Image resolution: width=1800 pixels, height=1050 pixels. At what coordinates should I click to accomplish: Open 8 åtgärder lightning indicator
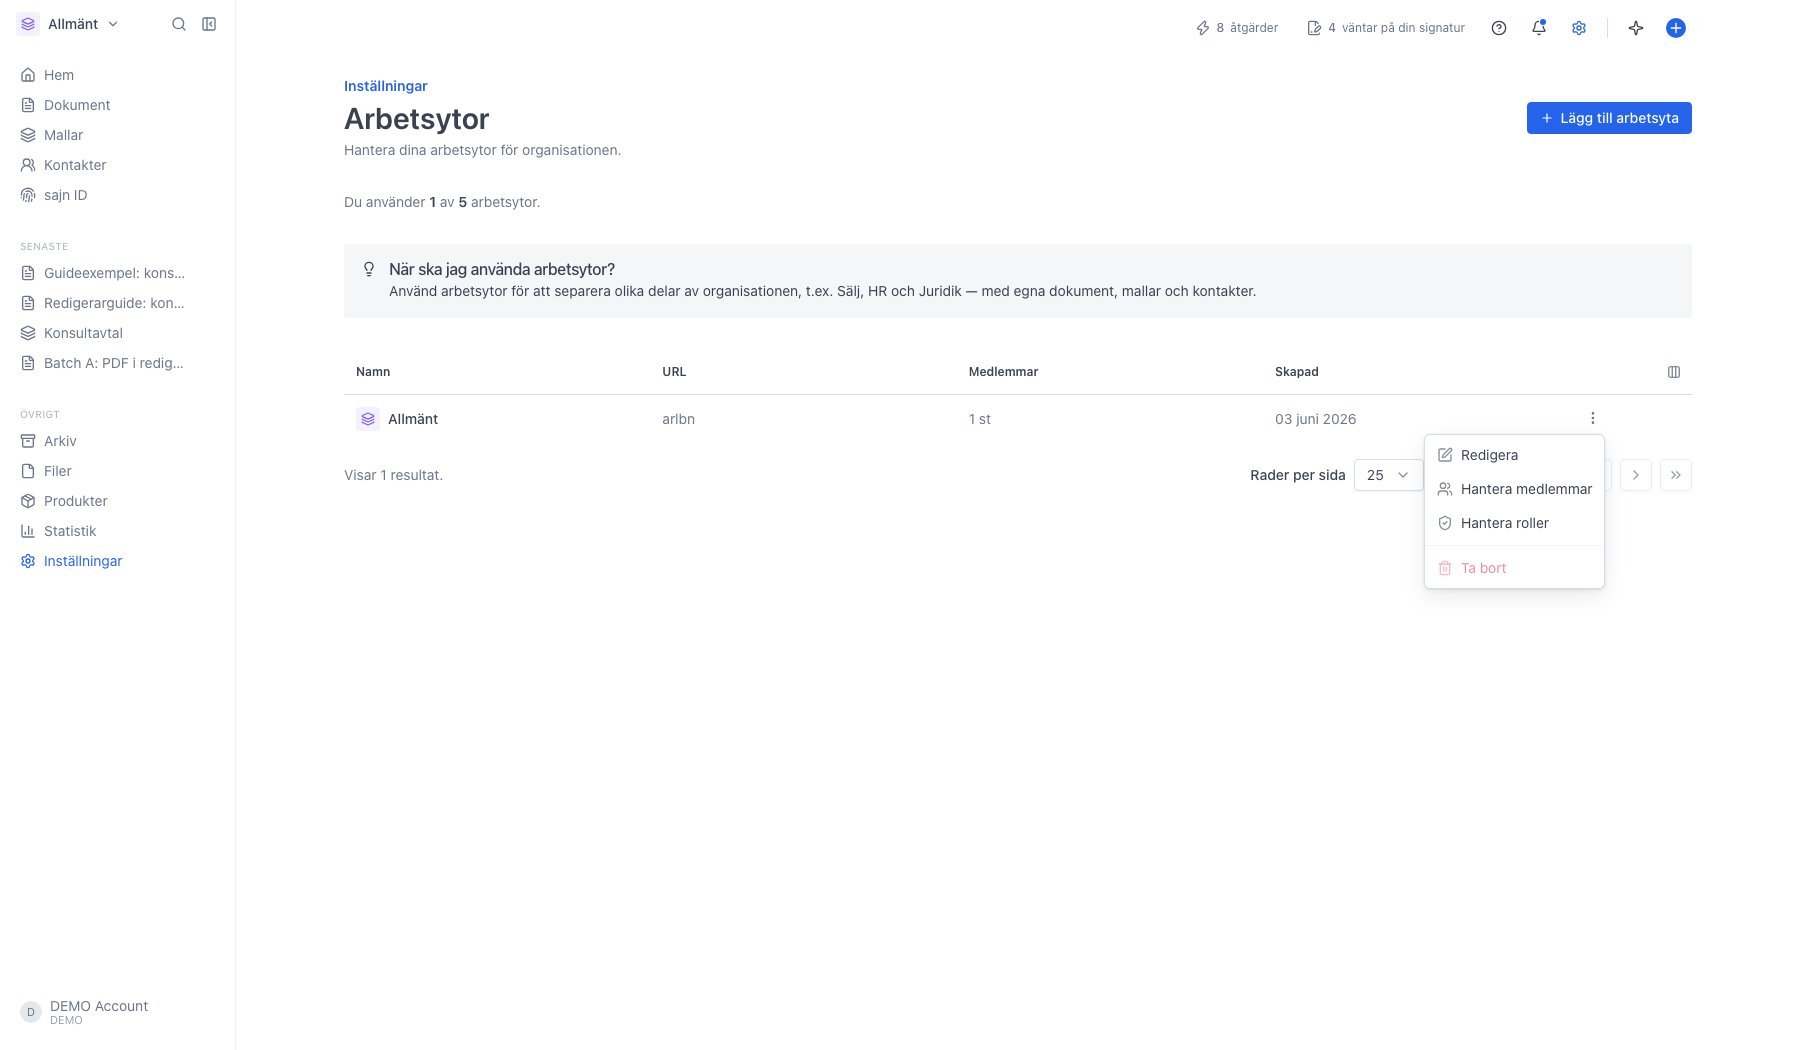click(x=1237, y=28)
